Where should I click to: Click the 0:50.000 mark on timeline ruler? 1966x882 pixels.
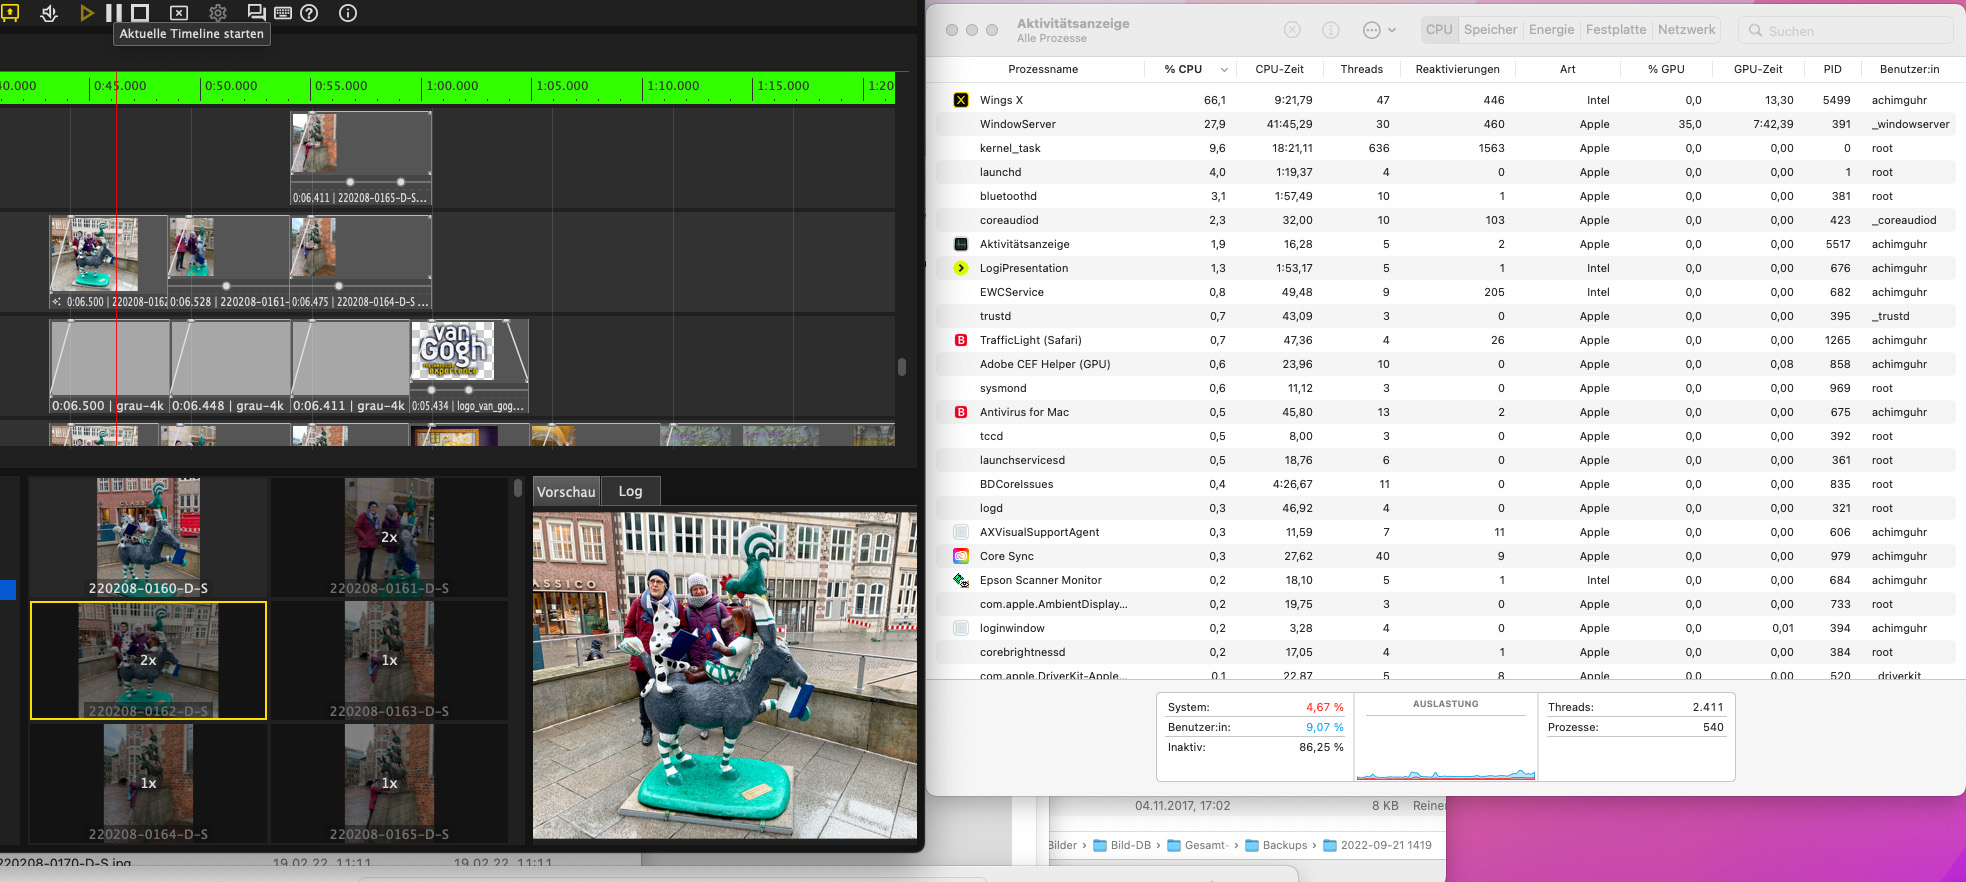click(231, 86)
